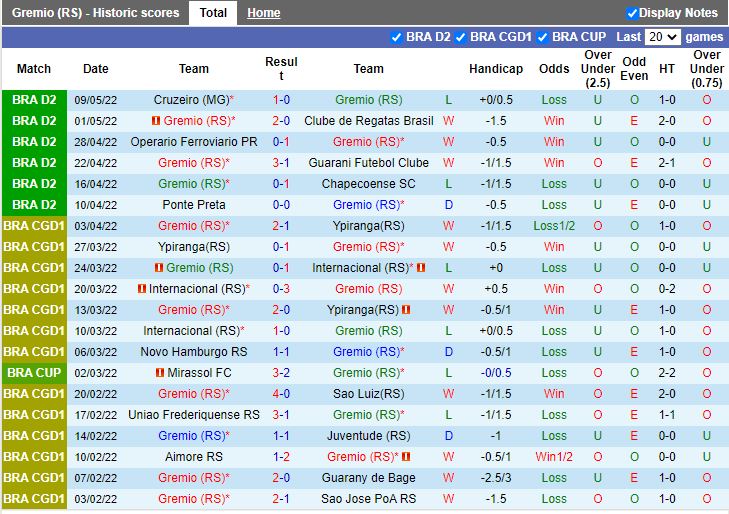Click 4-0 score versus Sao Luiz(RS)
729x514 pixels.
(x=281, y=394)
